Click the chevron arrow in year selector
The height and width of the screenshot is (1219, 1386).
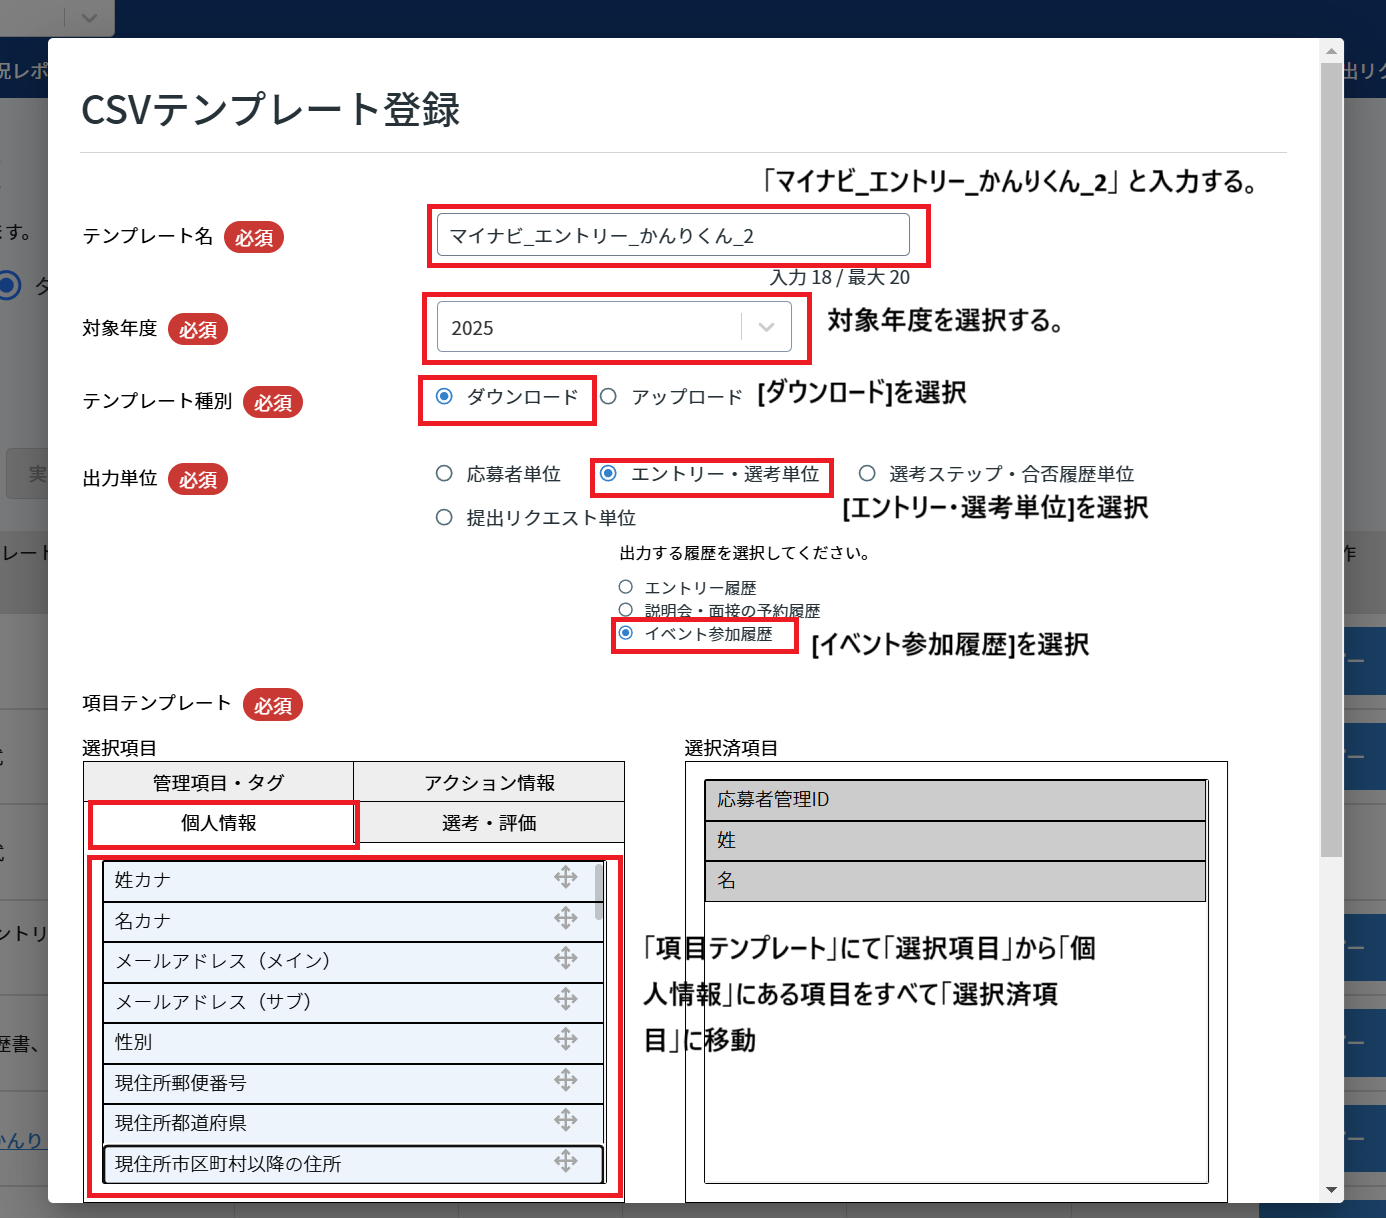(x=767, y=328)
